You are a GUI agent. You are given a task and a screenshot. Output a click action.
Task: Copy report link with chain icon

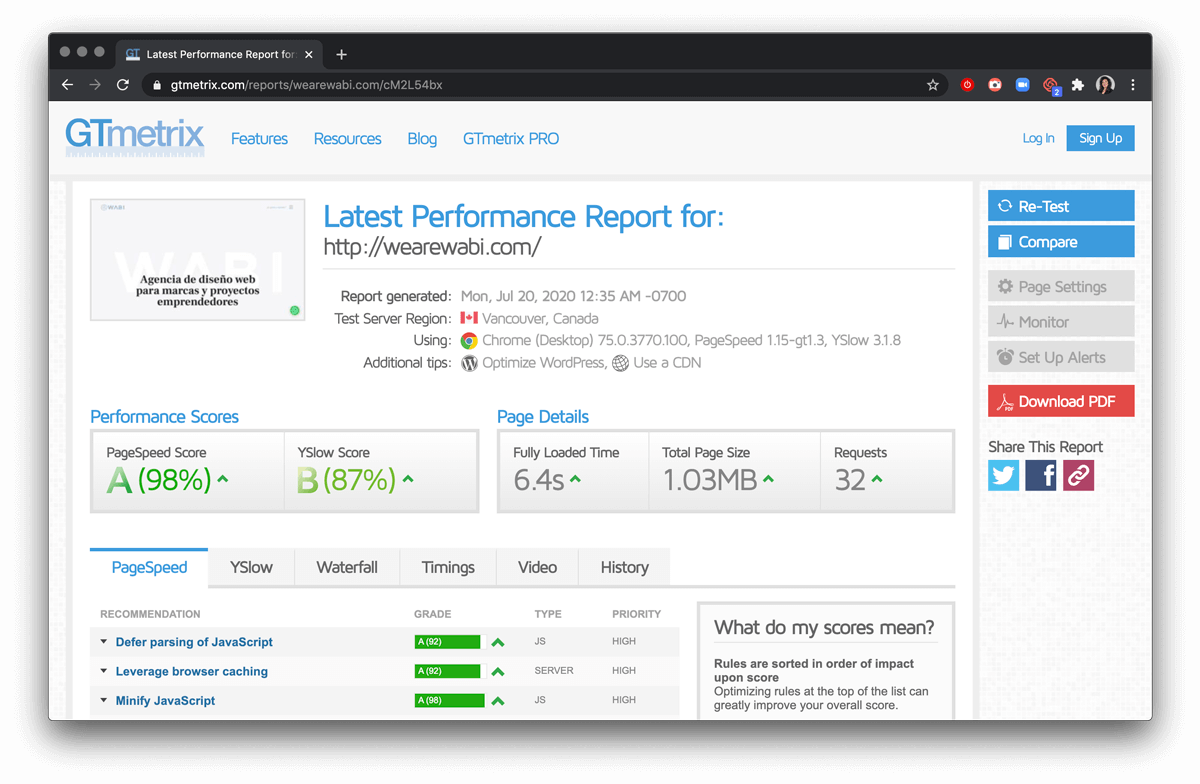click(x=1078, y=475)
